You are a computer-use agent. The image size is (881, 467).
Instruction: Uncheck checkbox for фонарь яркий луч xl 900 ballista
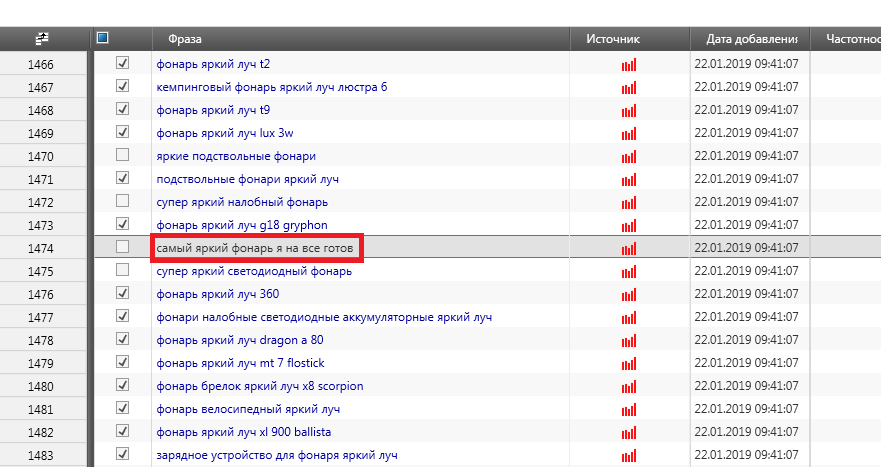(x=122, y=431)
